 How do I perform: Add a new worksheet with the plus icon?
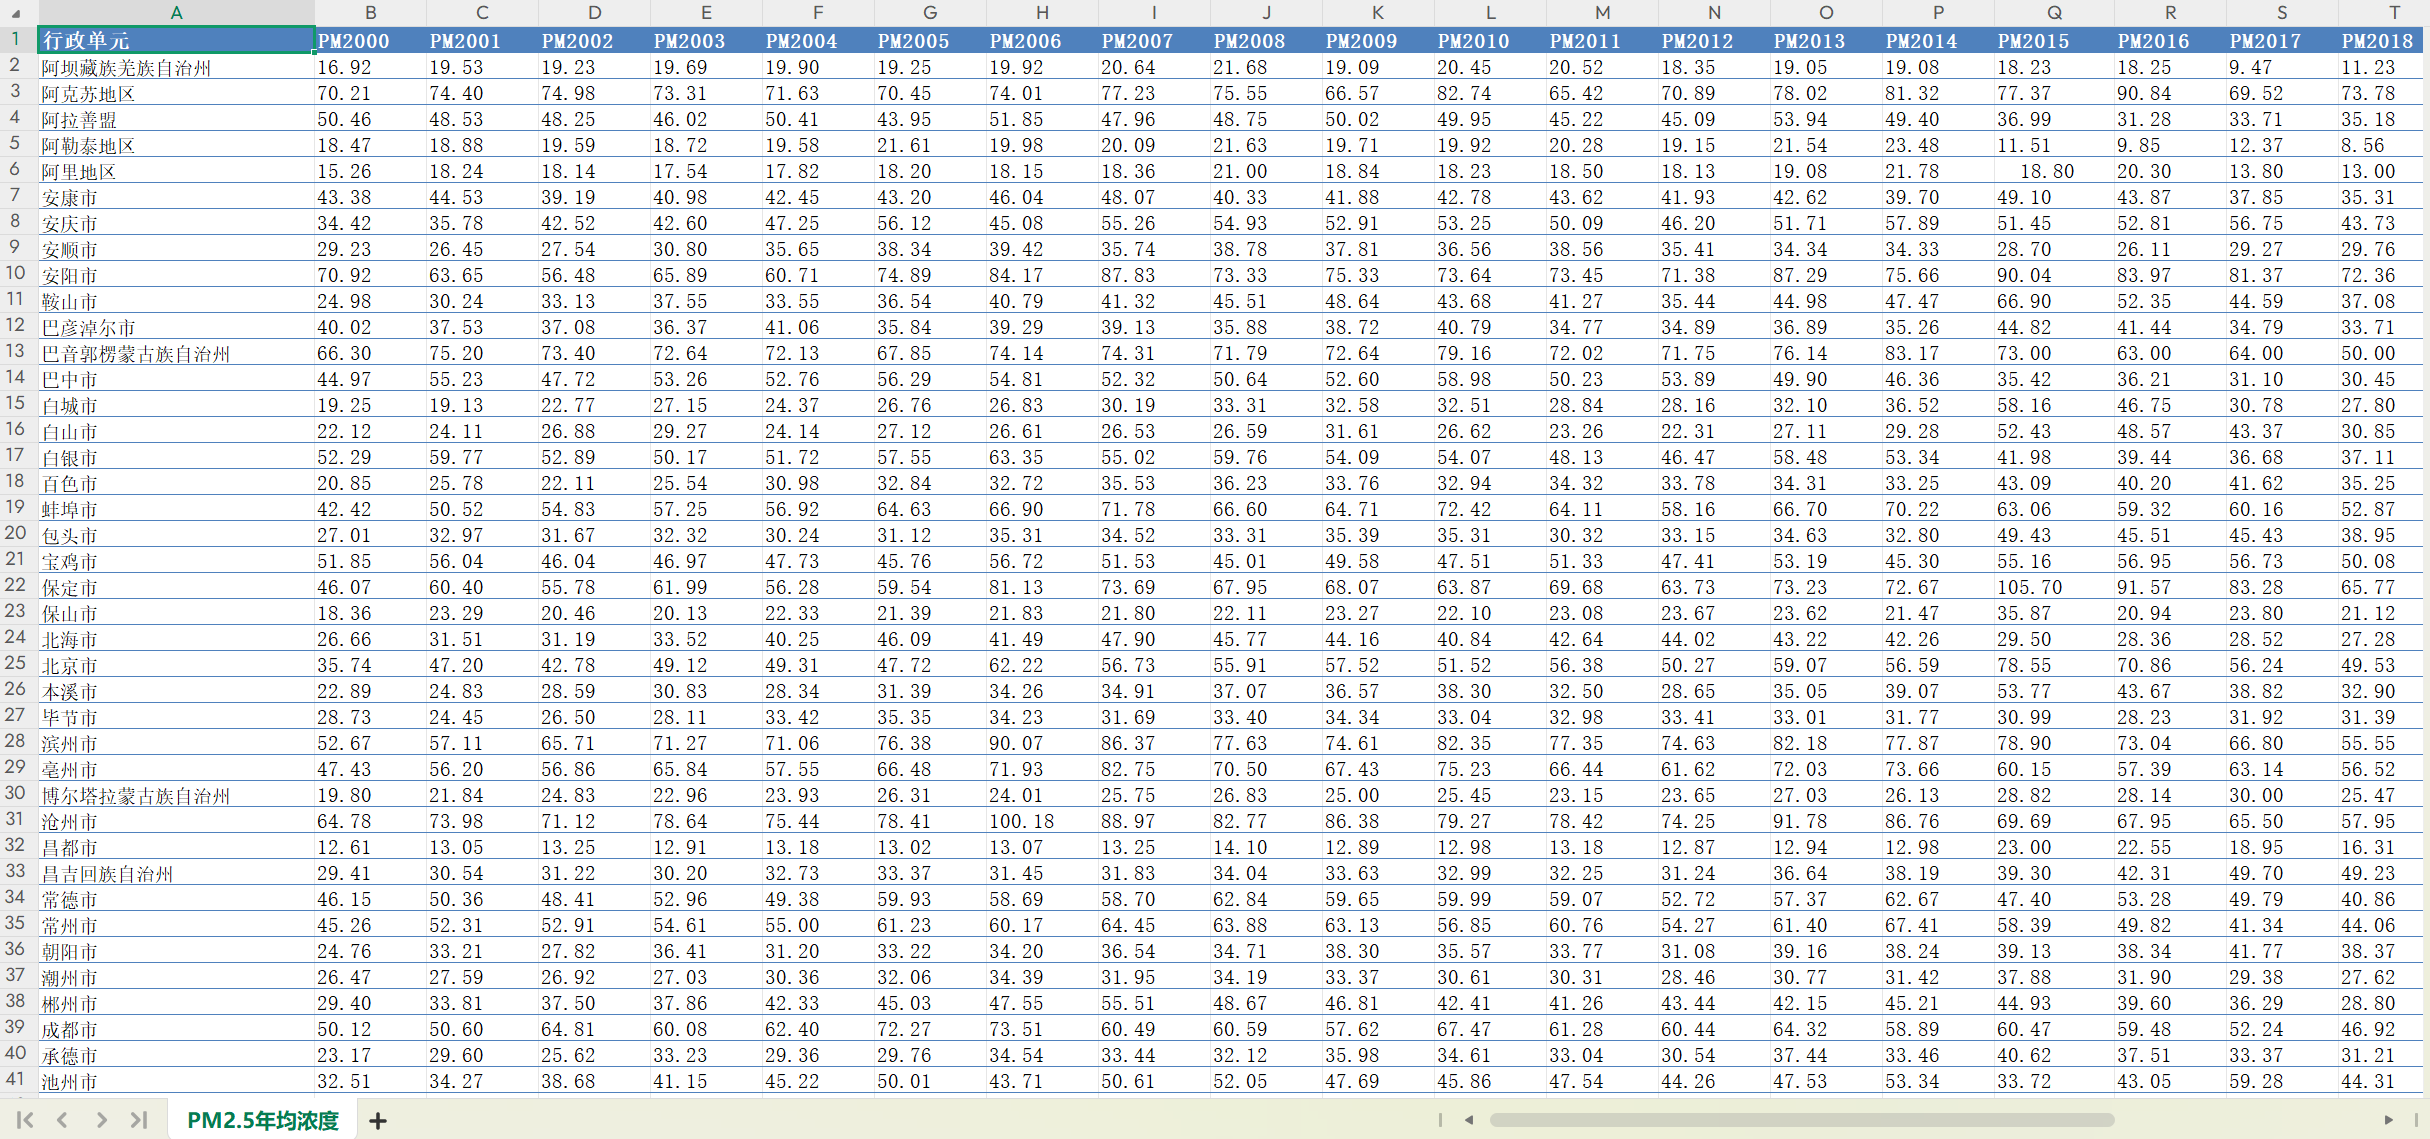pos(377,1120)
